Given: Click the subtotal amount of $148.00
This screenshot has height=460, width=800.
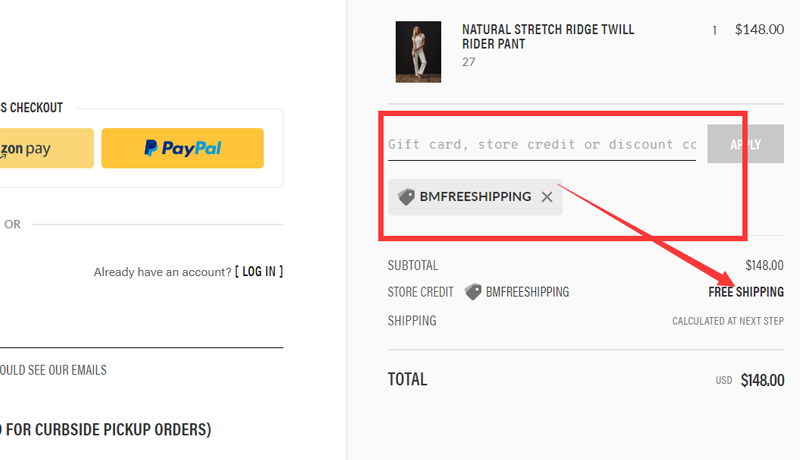Looking at the screenshot, I should click(x=765, y=265).
